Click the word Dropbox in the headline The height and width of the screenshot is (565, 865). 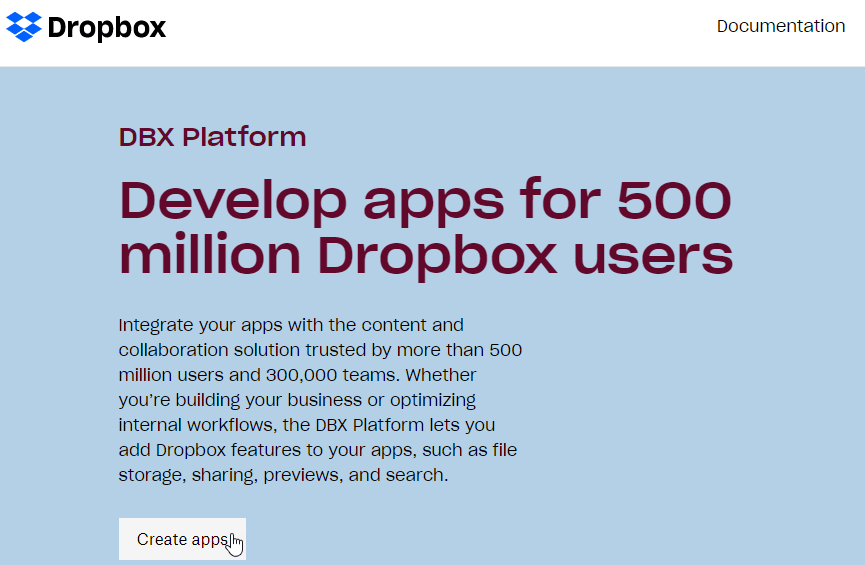pos(438,255)
